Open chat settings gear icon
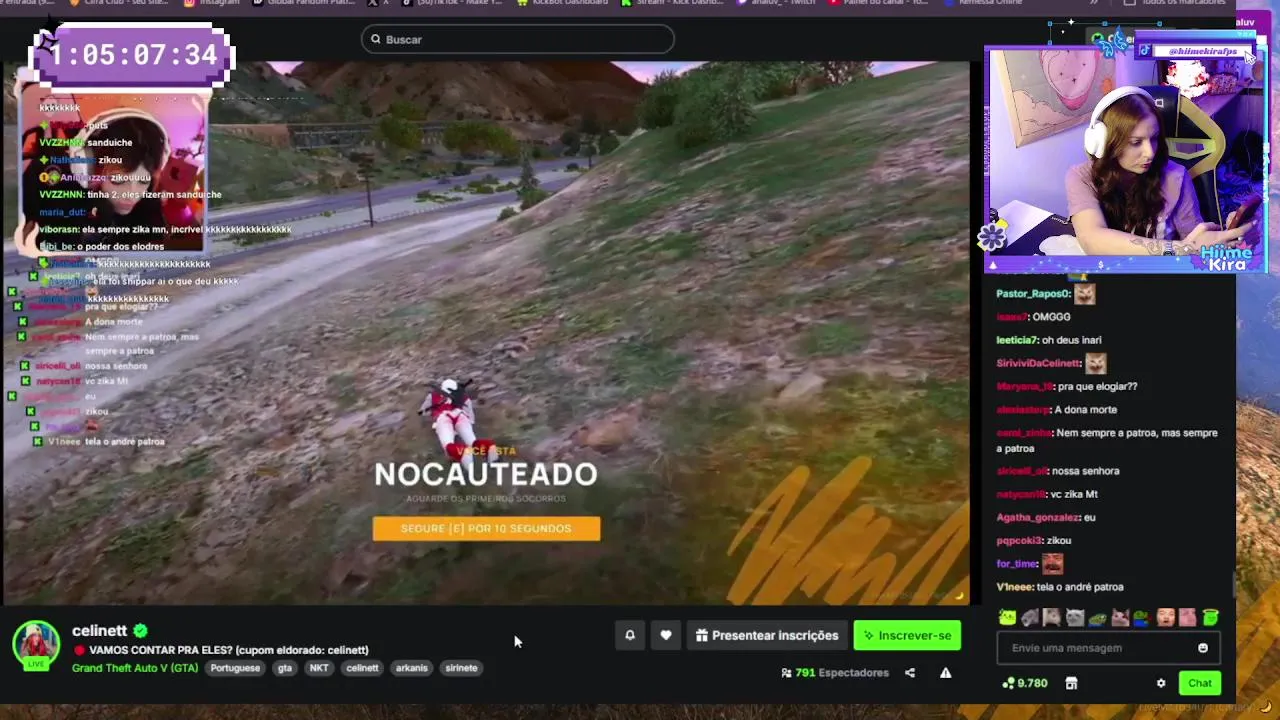This screenshot has width=1280, height=720. pos(1161,683)
